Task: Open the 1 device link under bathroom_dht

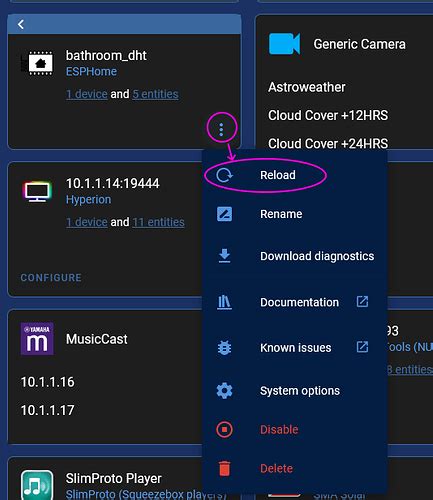Action: click(87, 94)
